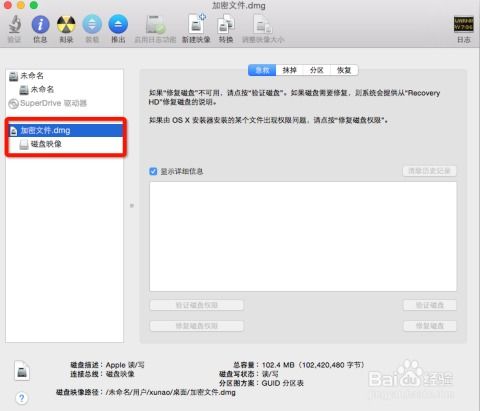
Task: Switch to the 分区 (Partition) tab
Action: click(x=317, y=70)
